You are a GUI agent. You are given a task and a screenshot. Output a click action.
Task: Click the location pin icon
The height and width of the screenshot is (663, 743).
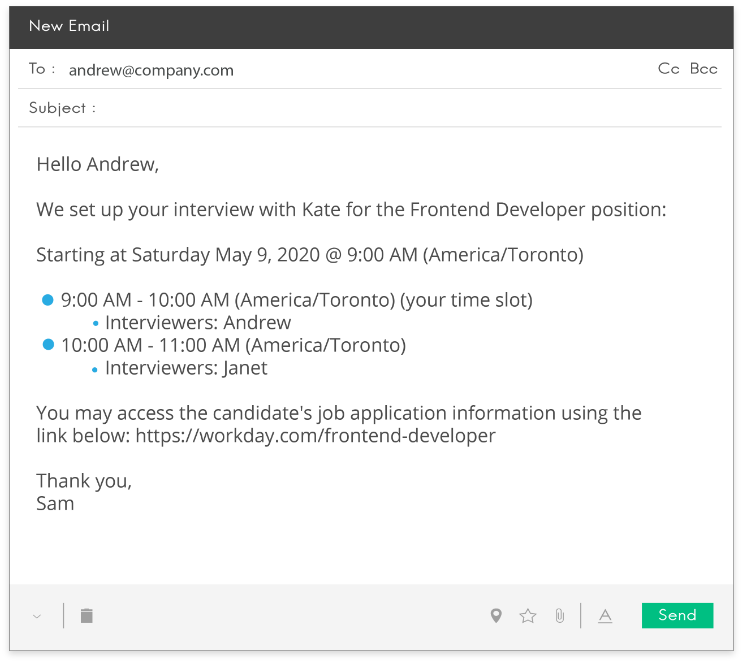(496, 616)
